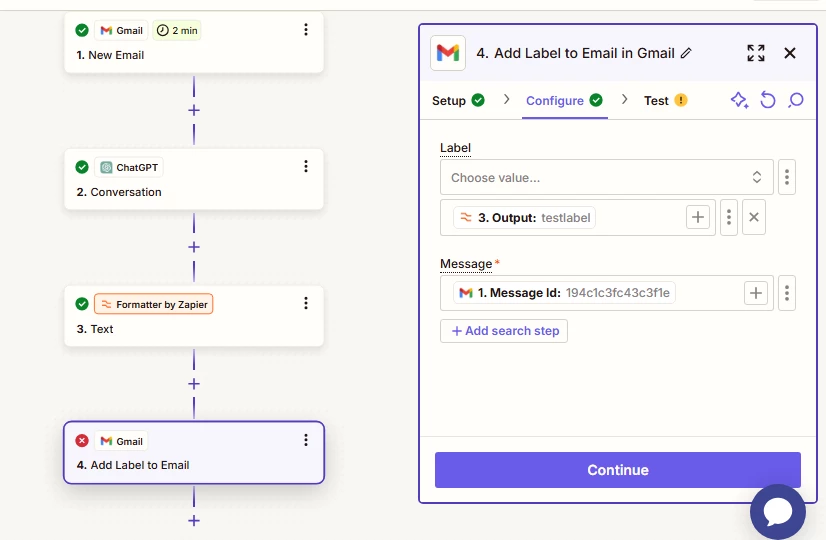The image size is (826, 540).
Task: Expand the step panel to full screen
Action: click(x=755, y=53)
